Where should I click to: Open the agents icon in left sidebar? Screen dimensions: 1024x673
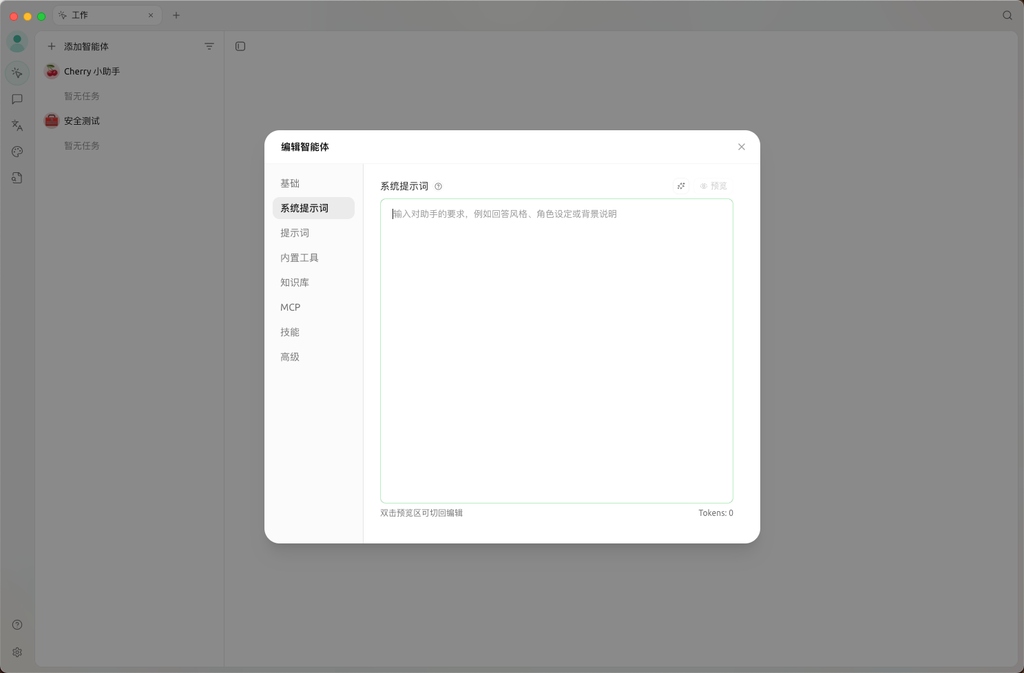click(x=17, y=72)
